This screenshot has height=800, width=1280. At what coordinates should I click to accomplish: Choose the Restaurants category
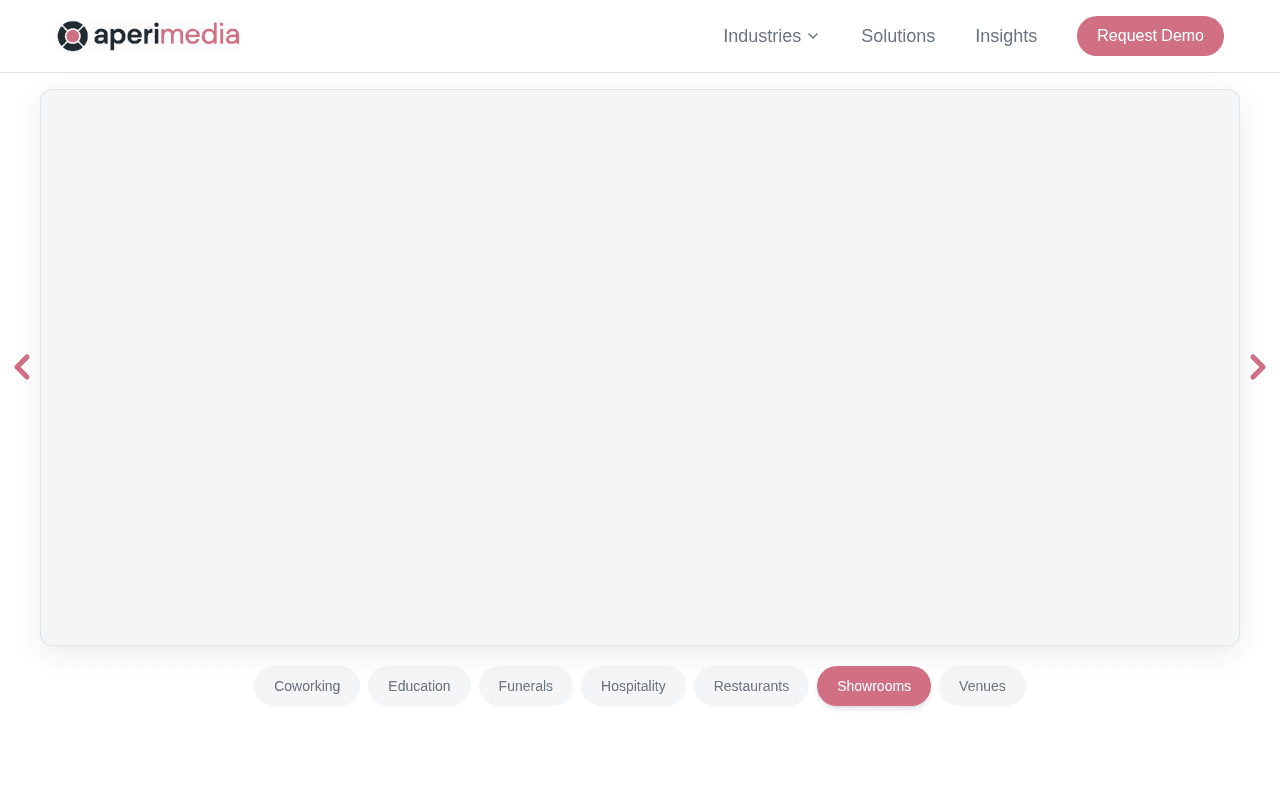751,686
